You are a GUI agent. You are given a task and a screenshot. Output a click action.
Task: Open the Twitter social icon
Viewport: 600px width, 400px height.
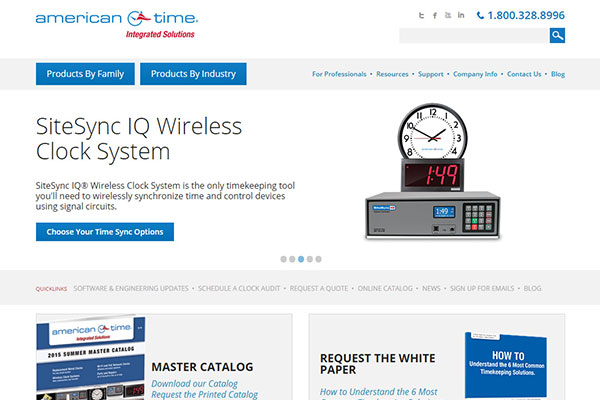click(x=422, y=15)
